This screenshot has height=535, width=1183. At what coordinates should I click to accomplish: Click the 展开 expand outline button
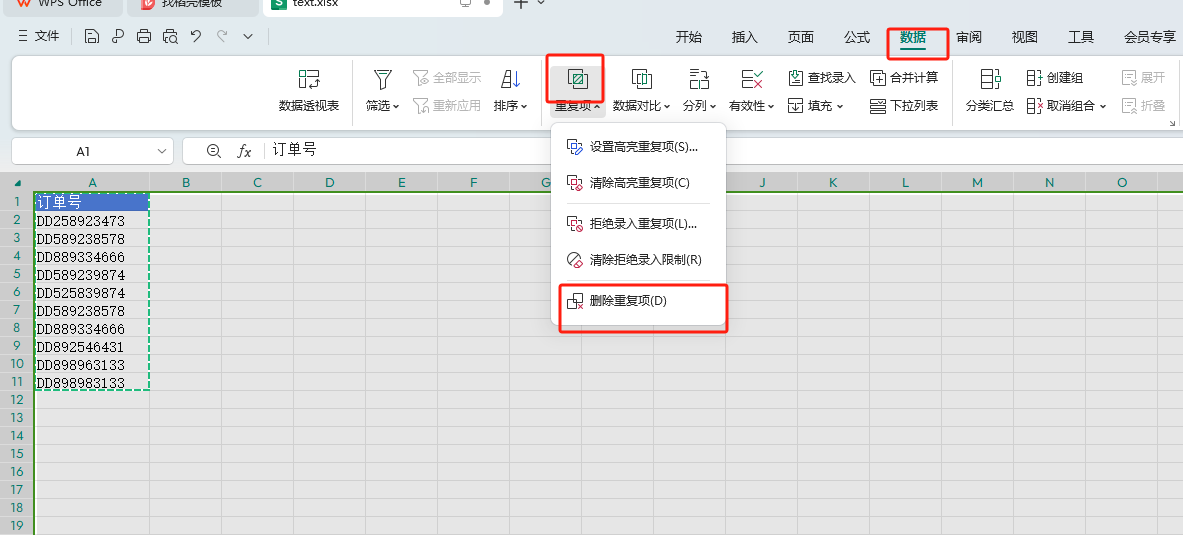point(1144,77)
